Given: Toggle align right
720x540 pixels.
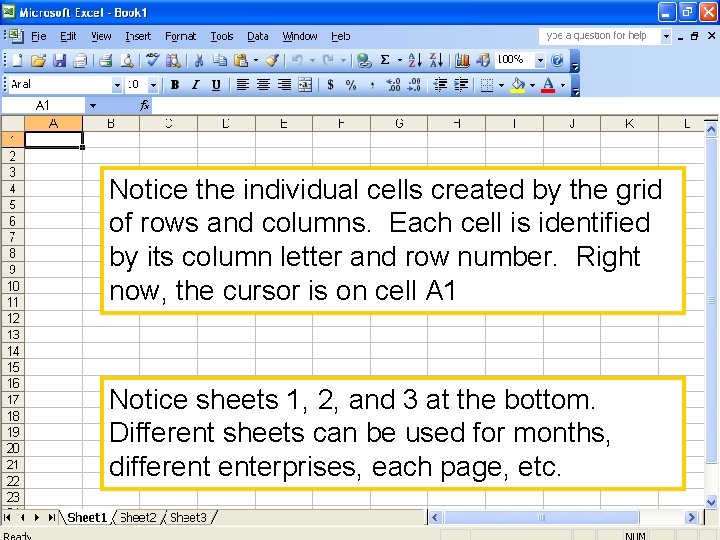Looking at the screenshot, I should pos(285,84).
